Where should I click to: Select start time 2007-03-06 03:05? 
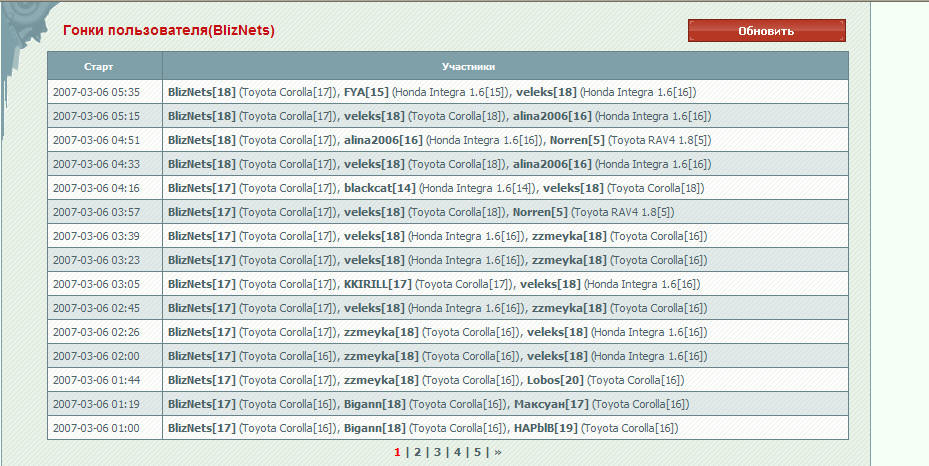pos(97,284)
